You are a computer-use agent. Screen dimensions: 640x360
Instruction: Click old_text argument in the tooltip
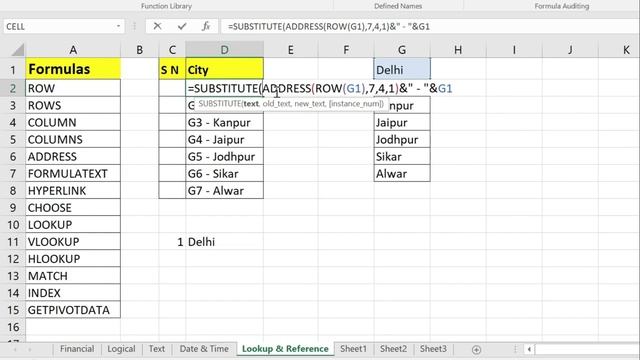(277, 104)
